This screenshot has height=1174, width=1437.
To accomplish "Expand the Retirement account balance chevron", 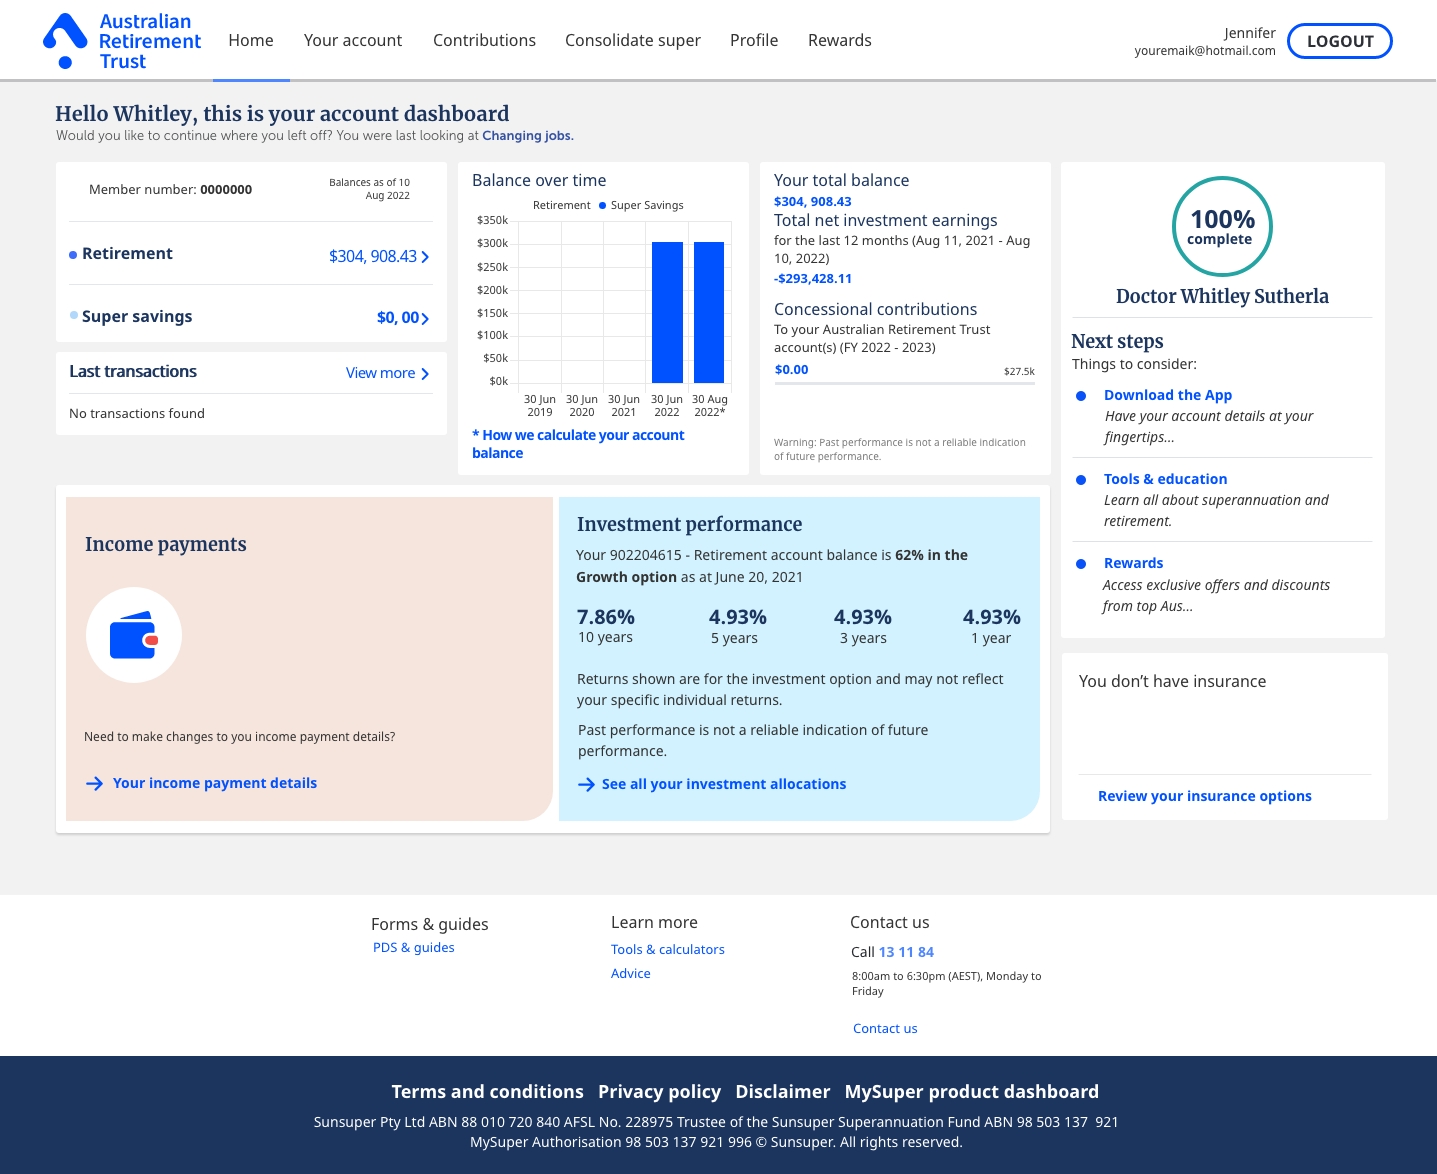I will (425, 257).
